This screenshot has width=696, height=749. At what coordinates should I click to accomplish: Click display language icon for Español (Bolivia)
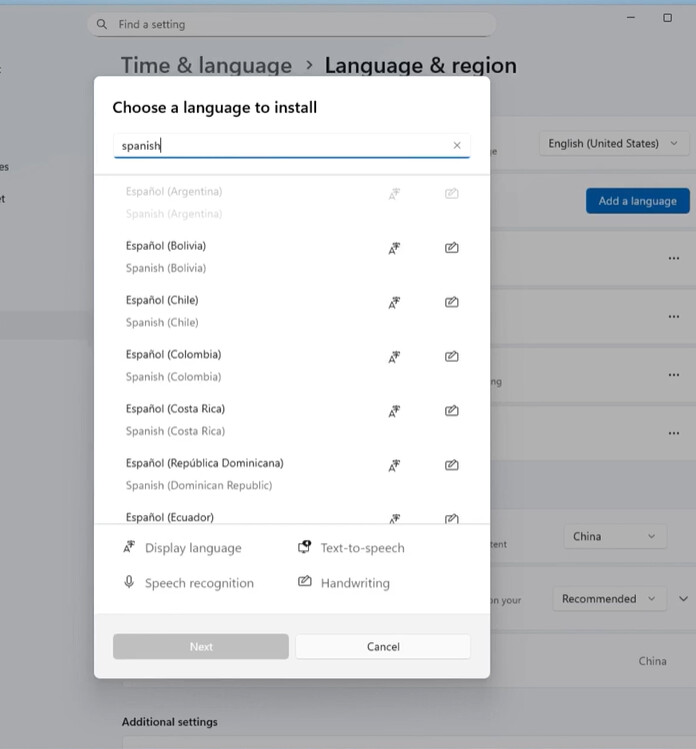point(394,248)
